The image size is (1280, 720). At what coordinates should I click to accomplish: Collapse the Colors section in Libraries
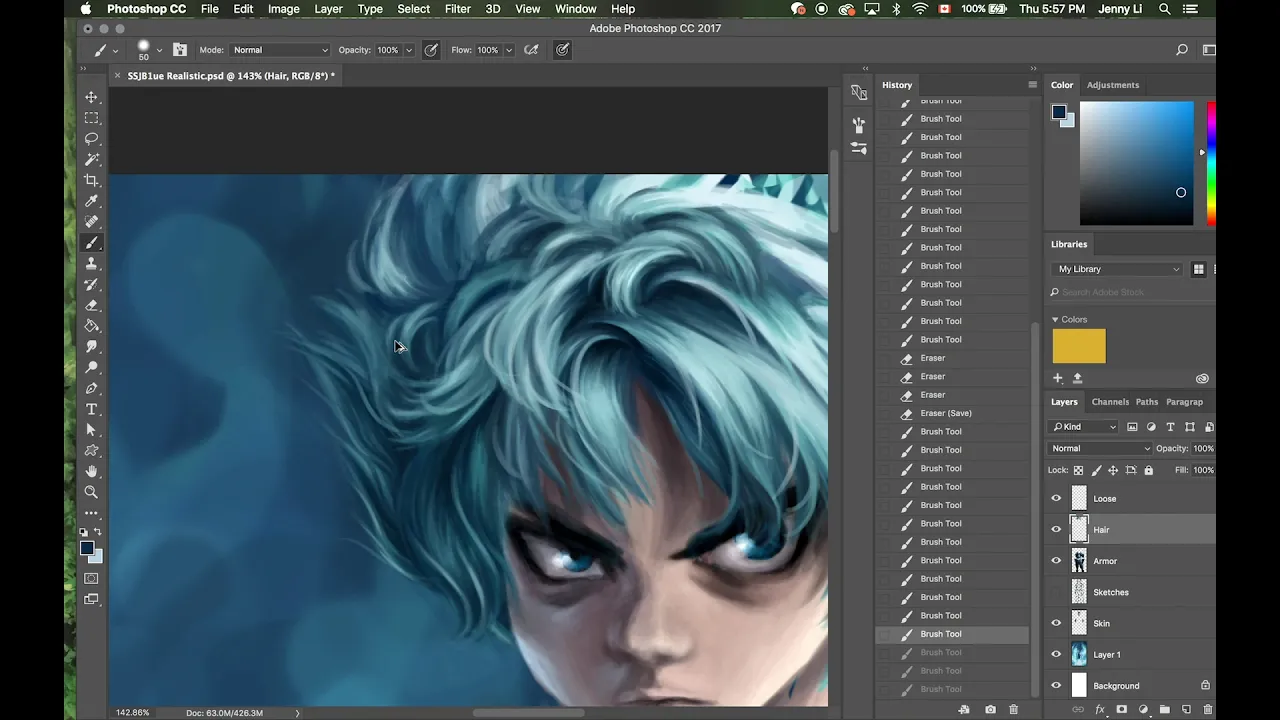pyautogui.click(x=1055, y=320)
